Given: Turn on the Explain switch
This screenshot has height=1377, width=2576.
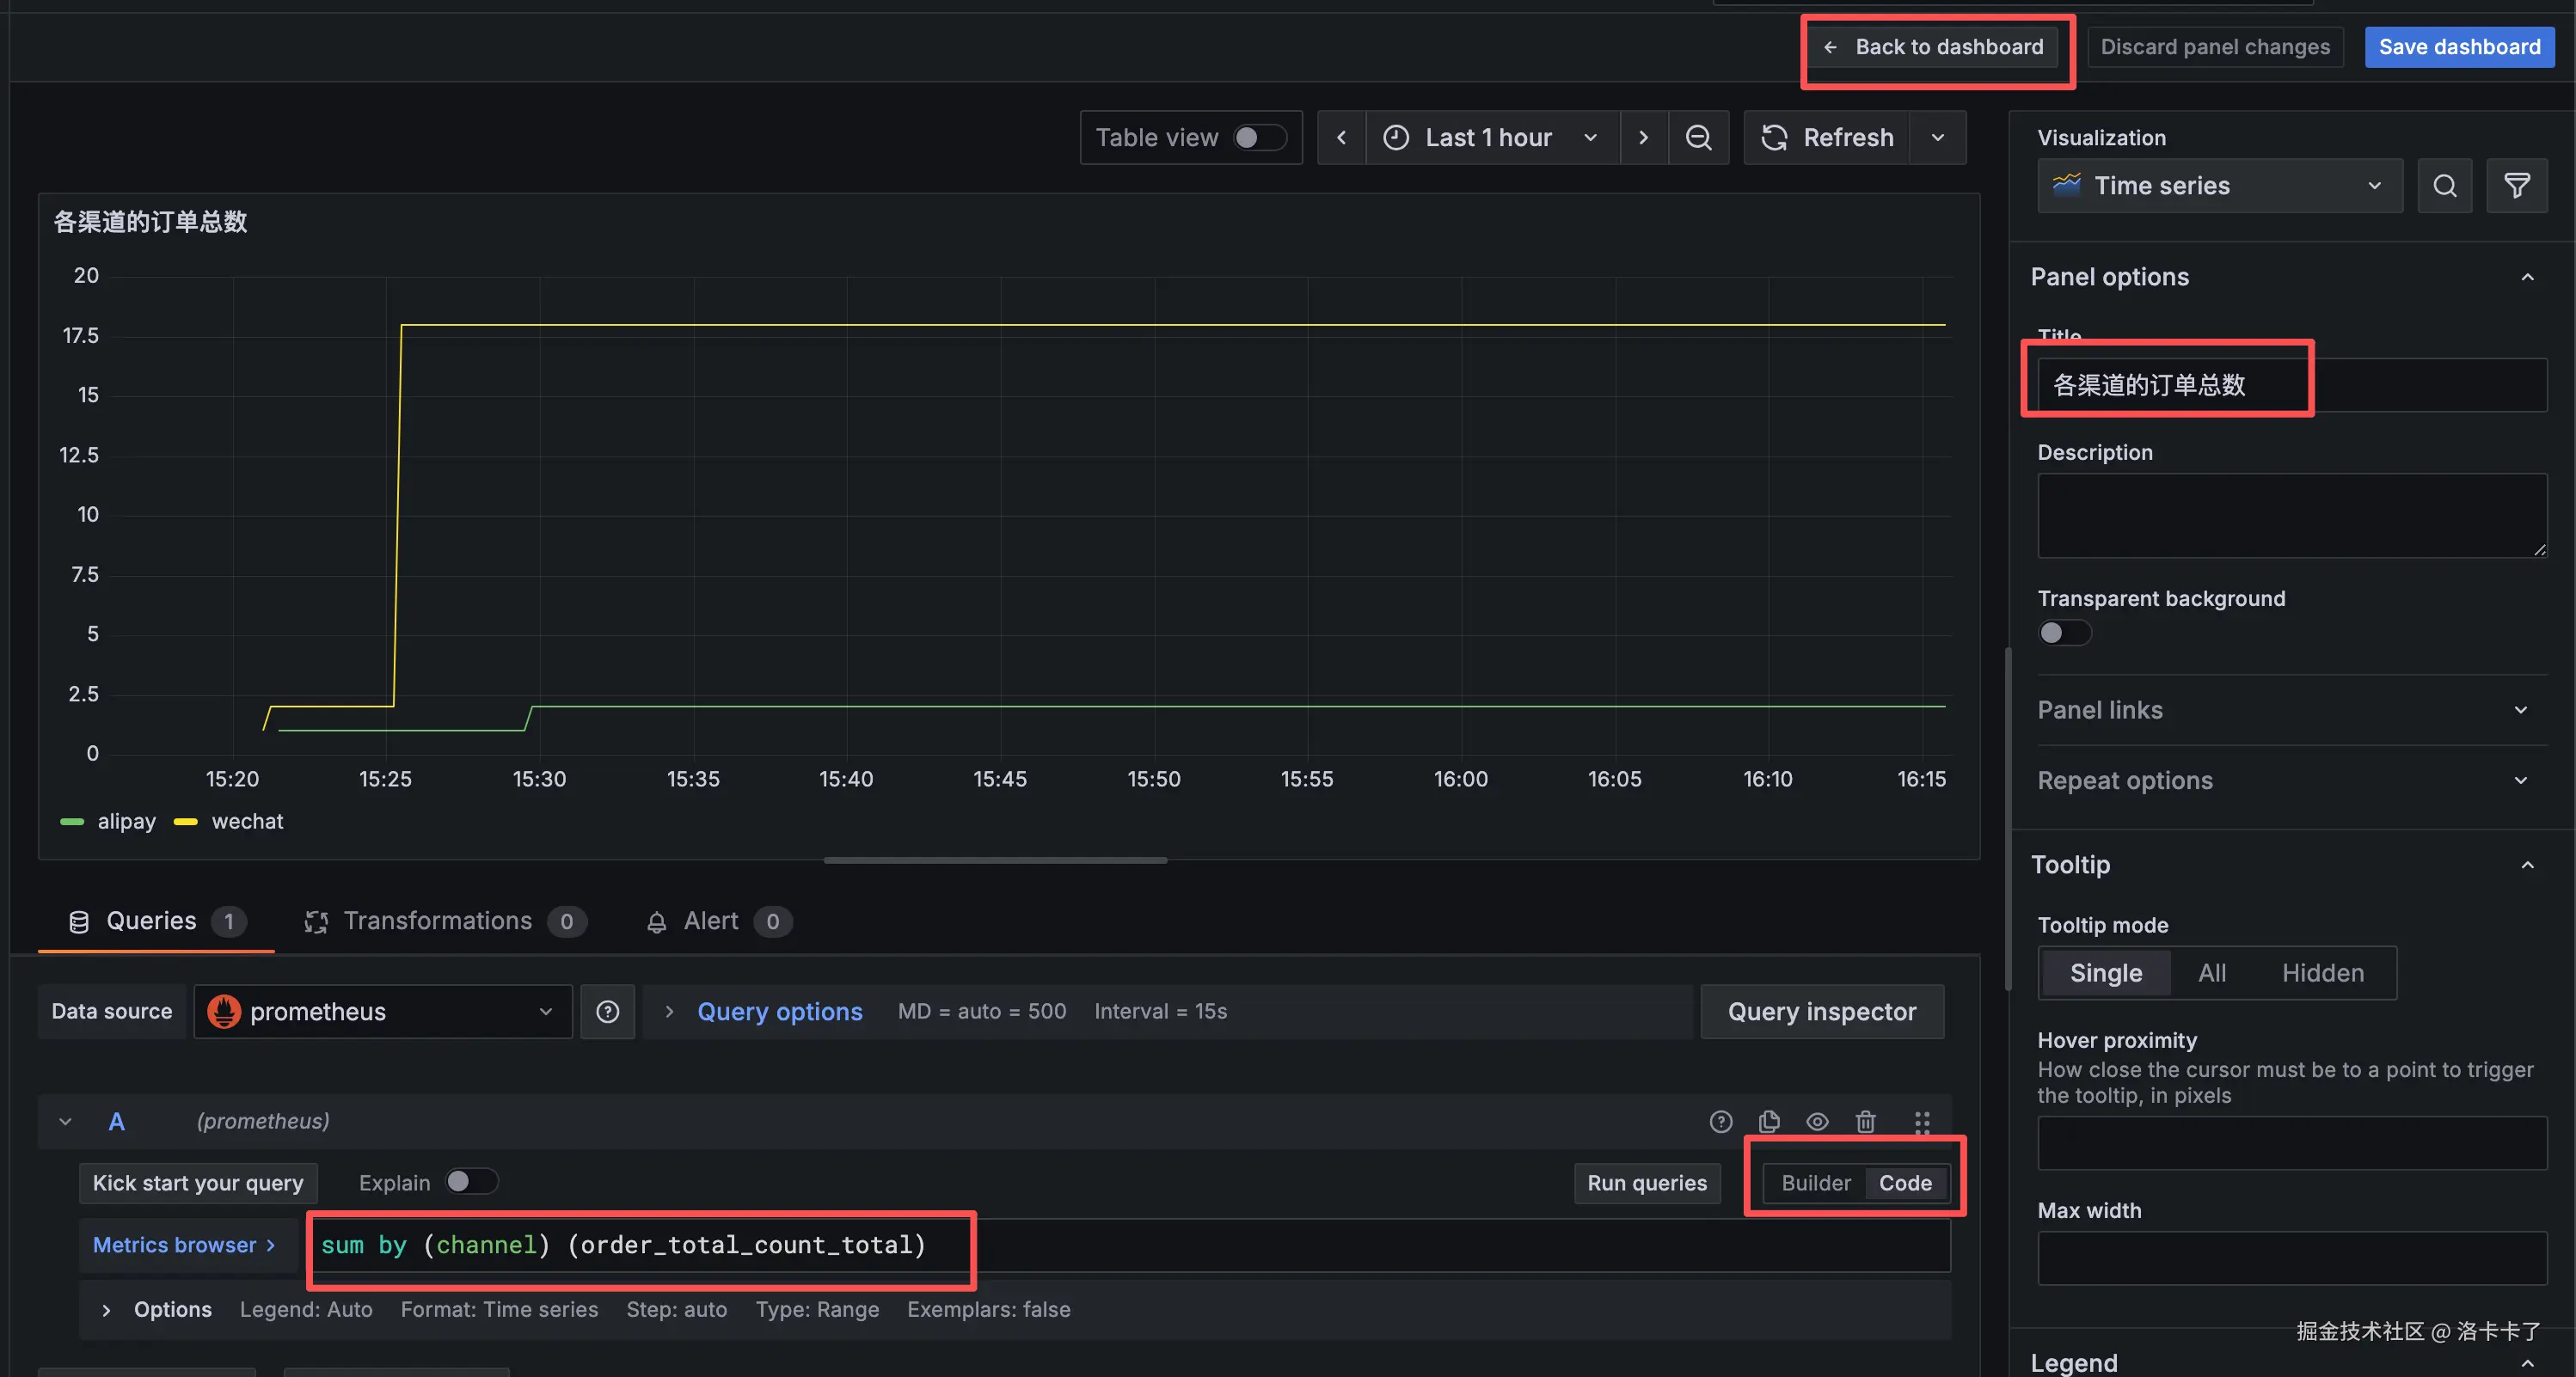Looking at the screenshot, I should point(471,1182).
